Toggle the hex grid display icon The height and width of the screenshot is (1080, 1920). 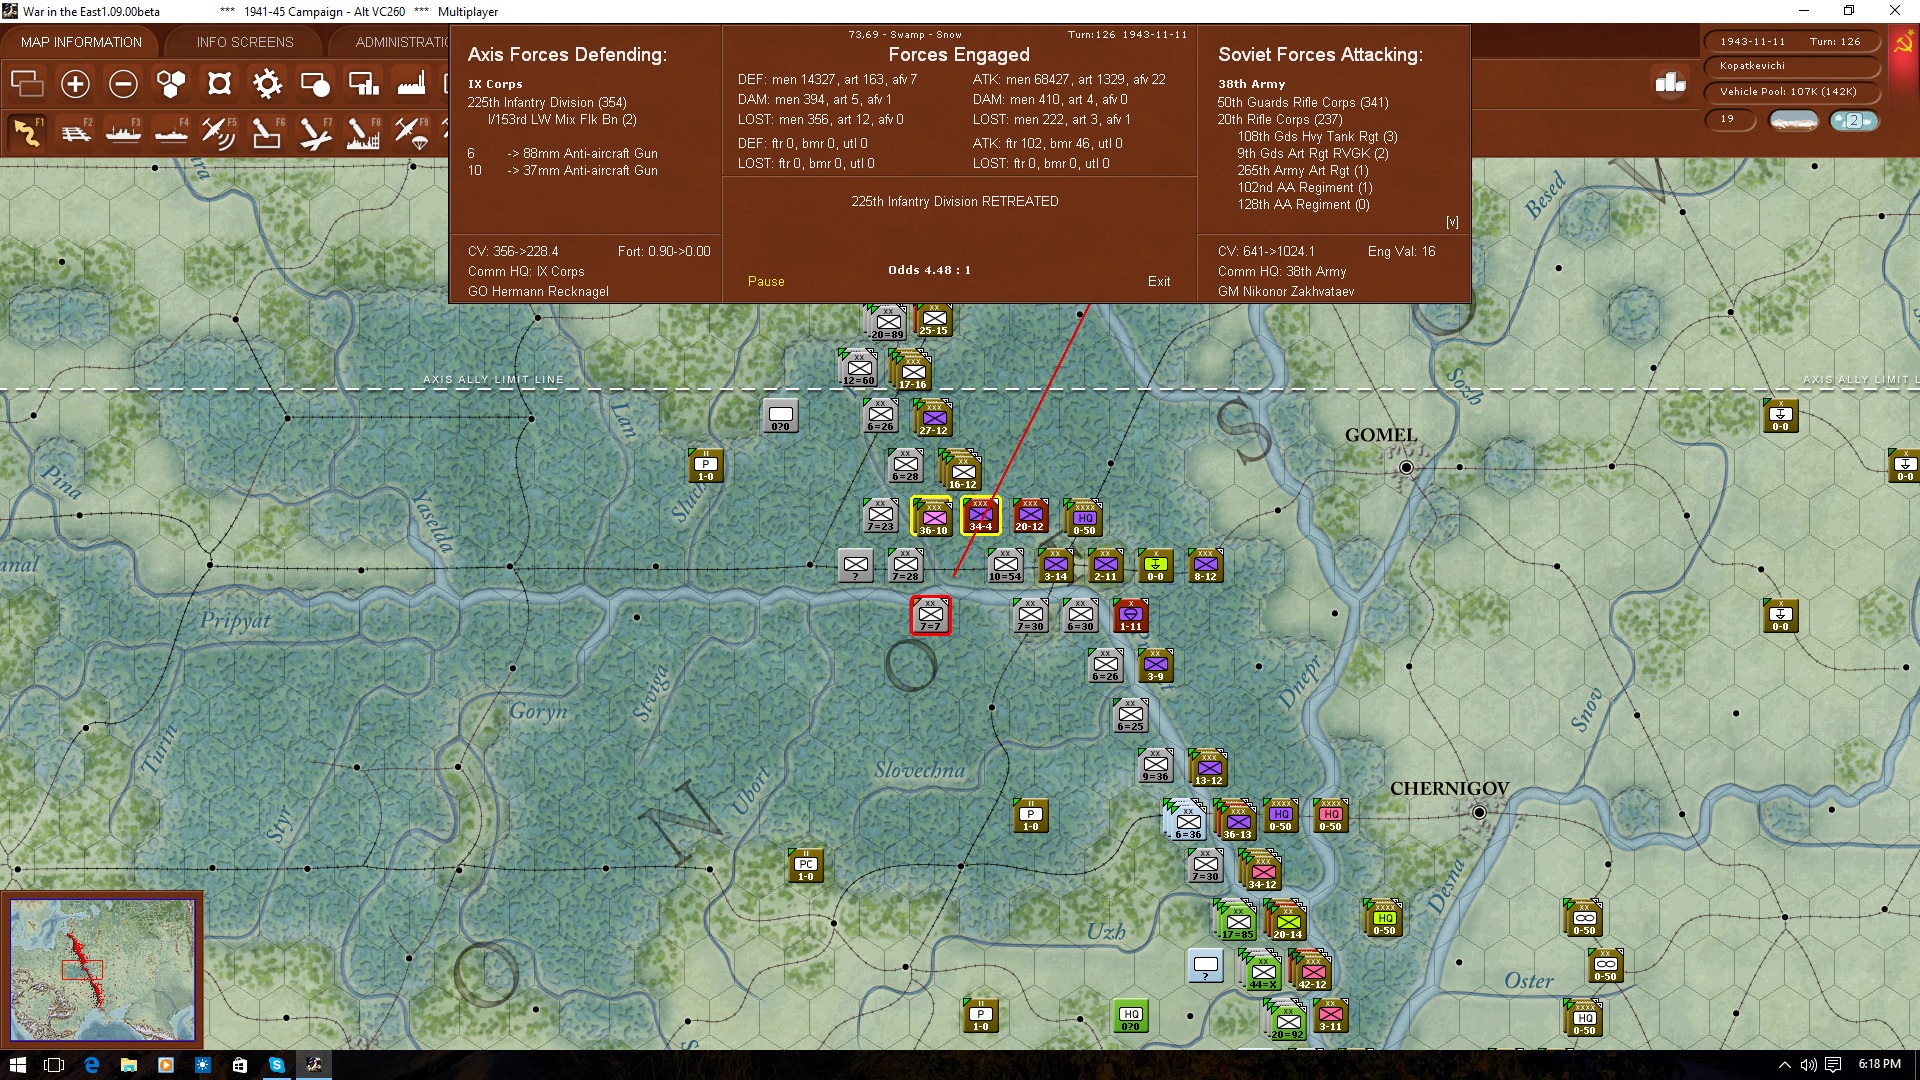click(x=171, y=84)
